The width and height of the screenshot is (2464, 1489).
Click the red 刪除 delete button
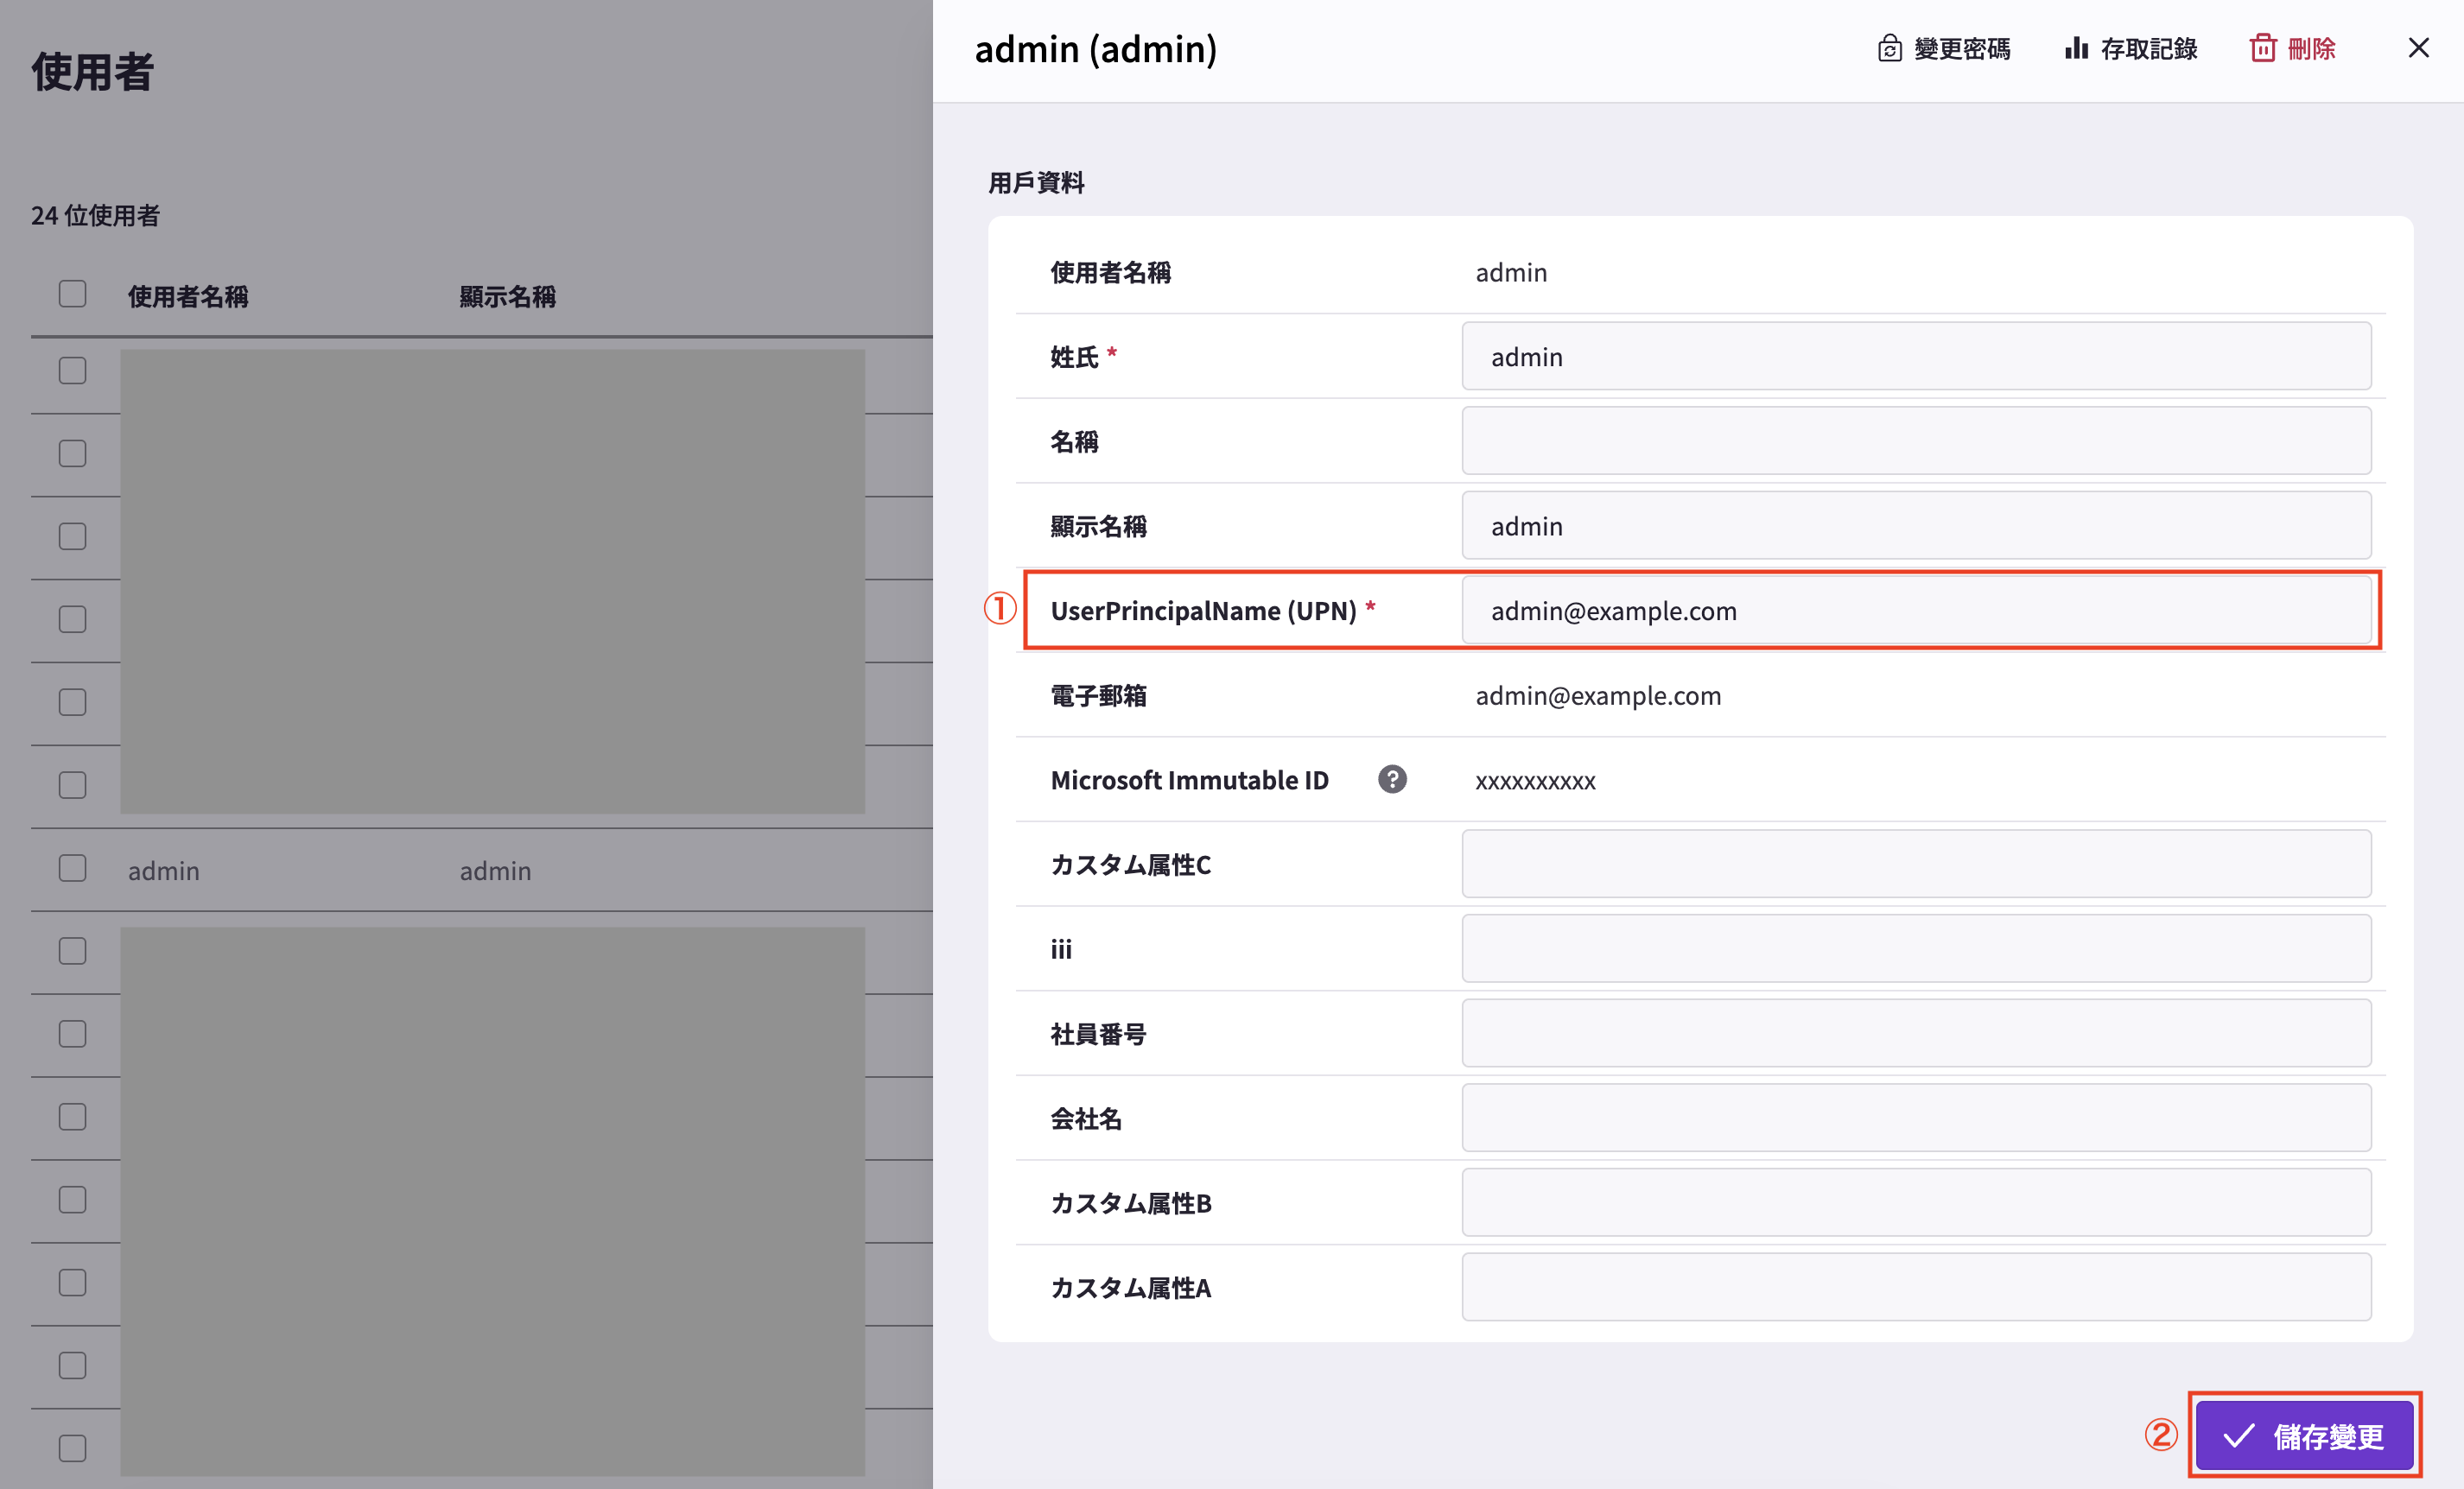click(2292, 48)
